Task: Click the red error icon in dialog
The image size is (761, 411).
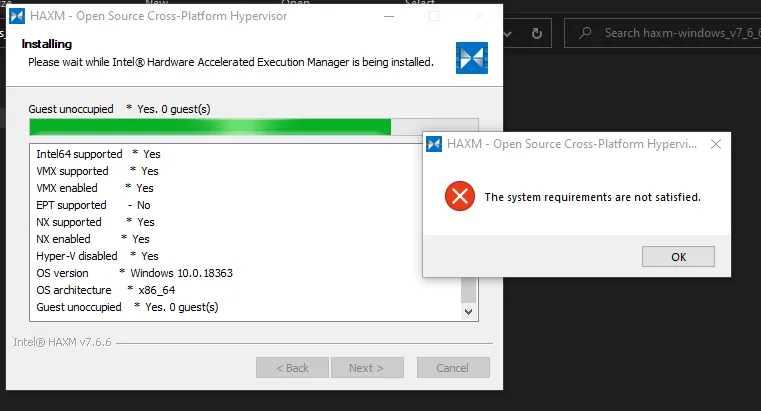Action: pos(460,196)
